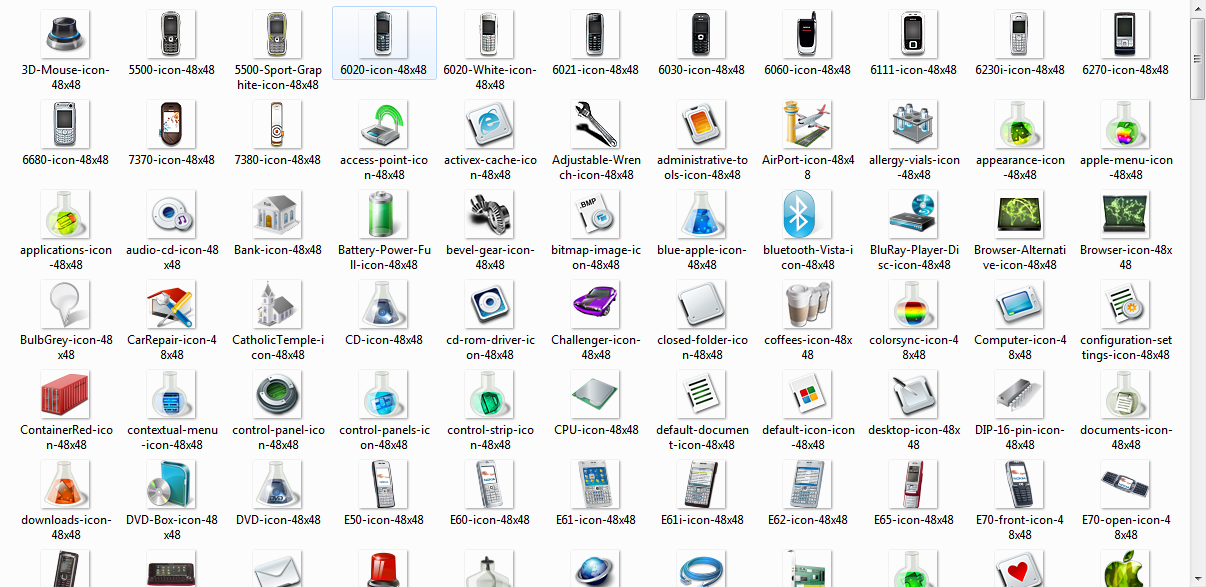
Task: Click the CarRepair-icon-48x48 file
Action: click(x=172, y=304)
